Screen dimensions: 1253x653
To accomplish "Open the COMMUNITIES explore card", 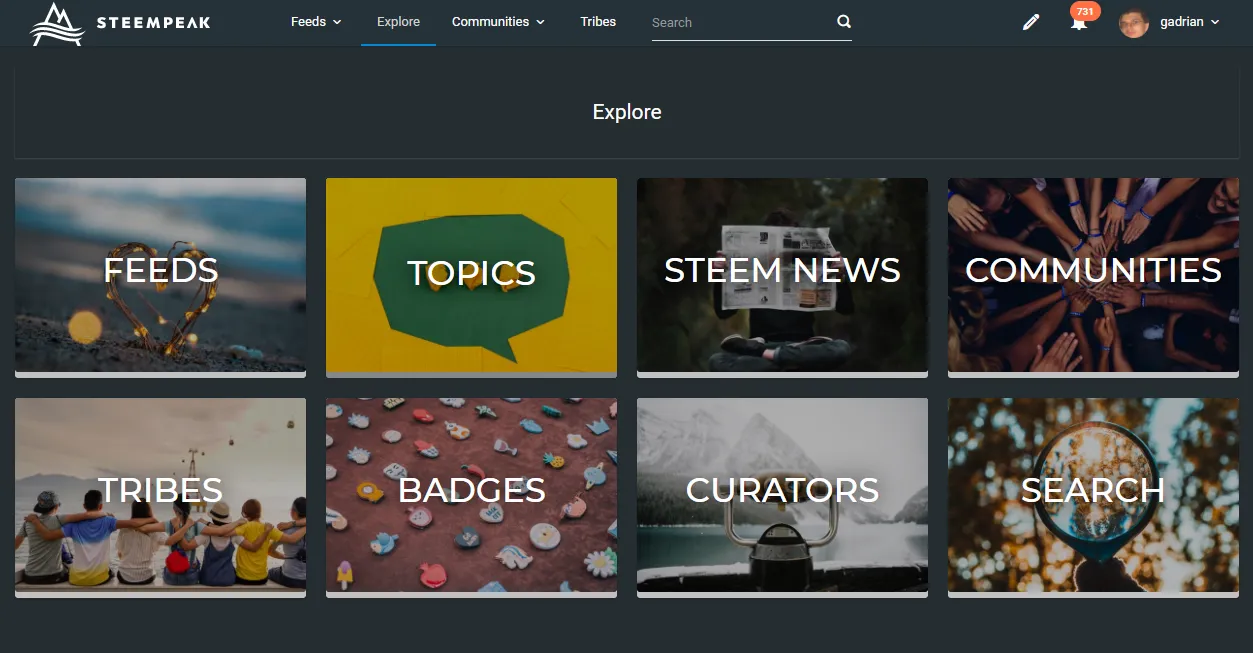I will tap(1093, 277).
